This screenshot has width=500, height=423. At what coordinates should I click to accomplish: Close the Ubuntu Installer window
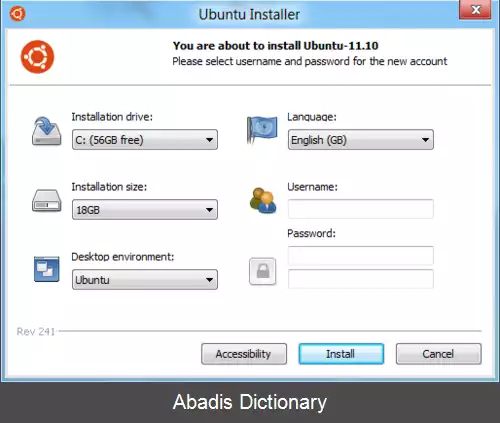coord(476,10)
